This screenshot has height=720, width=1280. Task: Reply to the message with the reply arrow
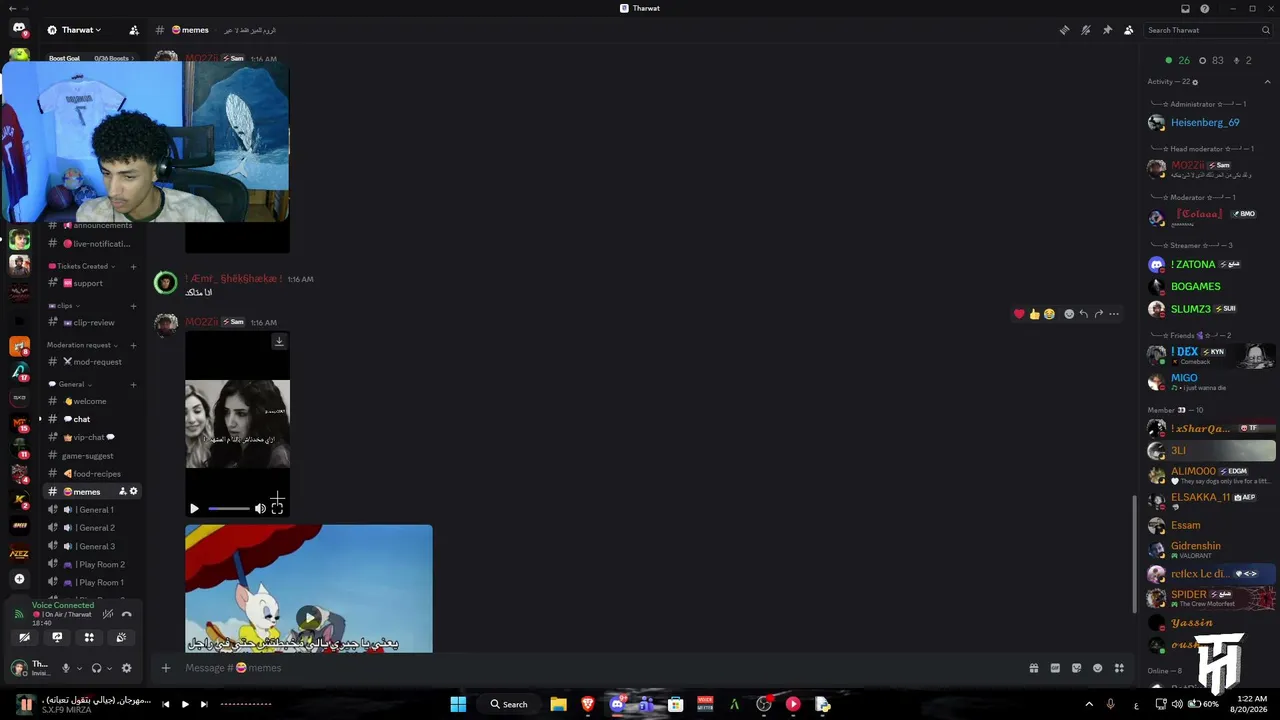pyautogui.click(x=1083, y=314)
